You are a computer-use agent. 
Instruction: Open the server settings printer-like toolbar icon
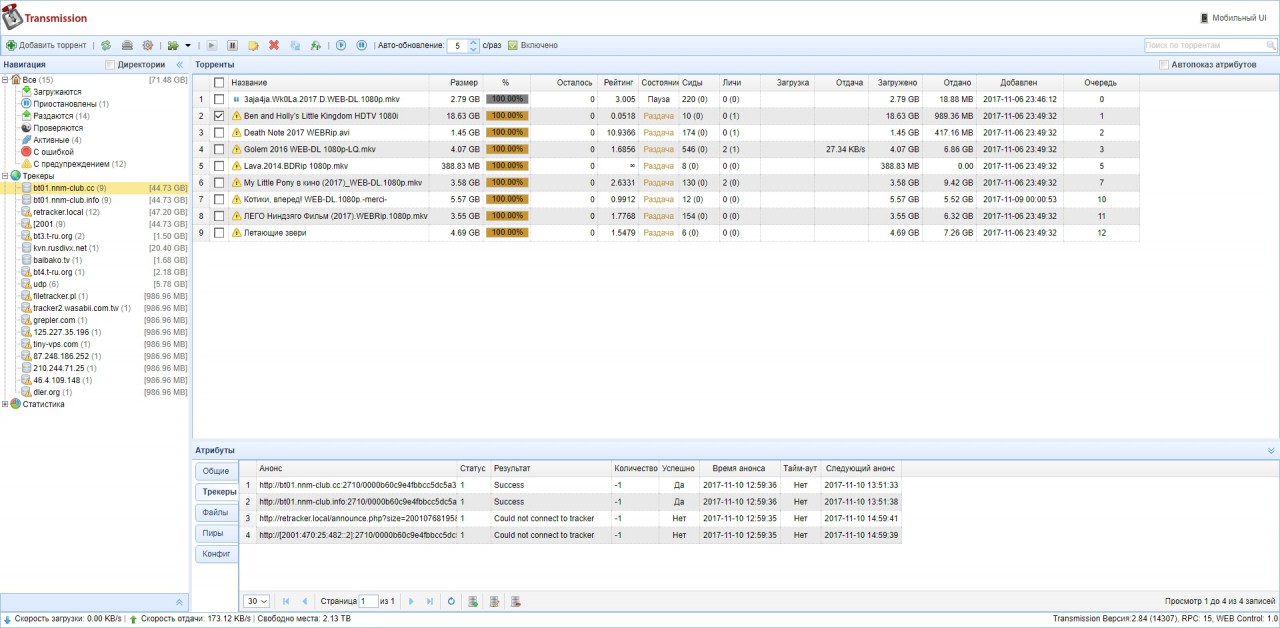(x=127, y=45)
